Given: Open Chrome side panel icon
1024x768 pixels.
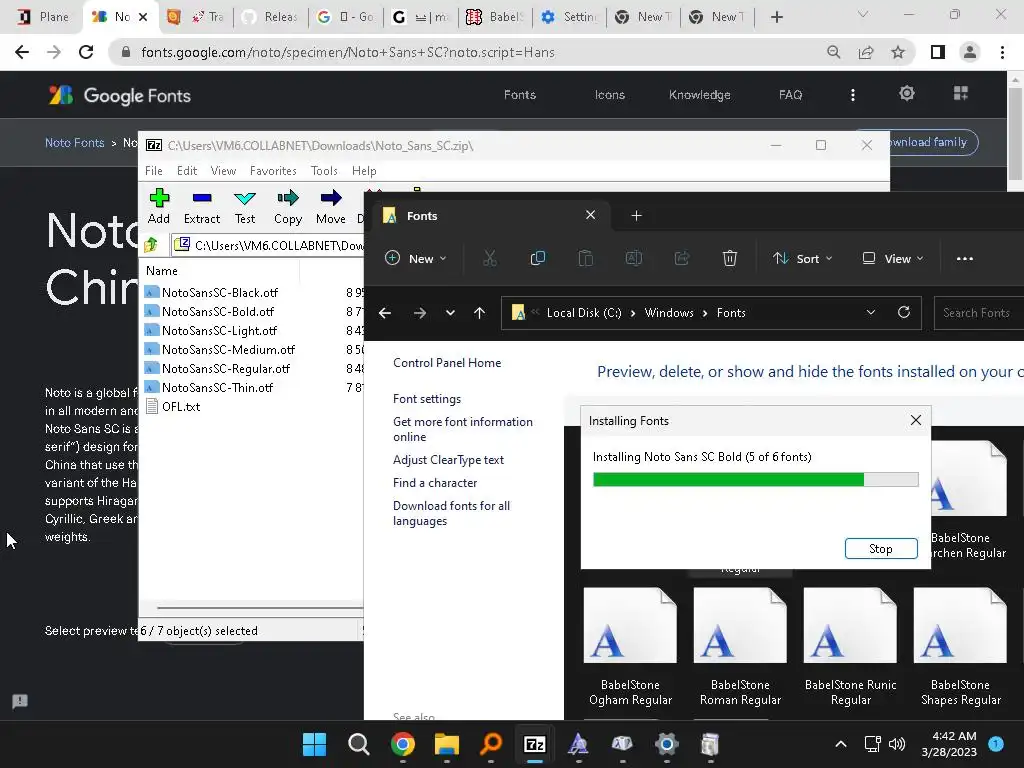Looking at the screenshot, I should pos(938,52).
